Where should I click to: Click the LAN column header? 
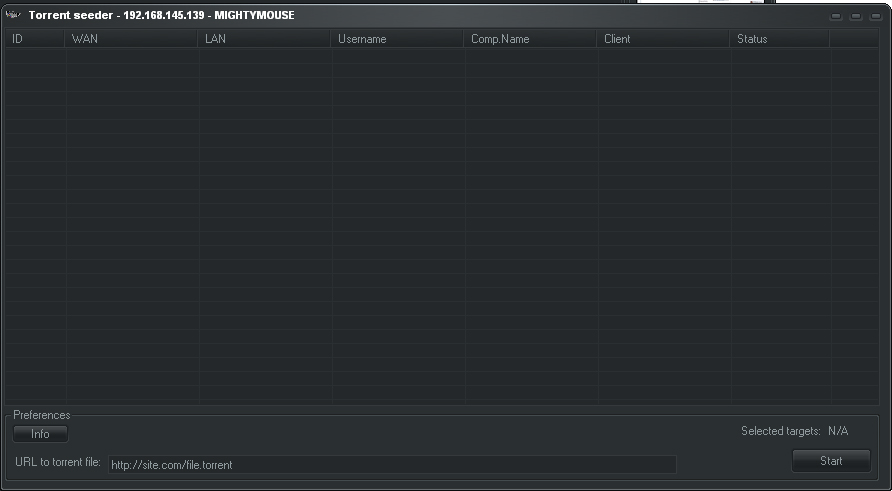(264, 39)
